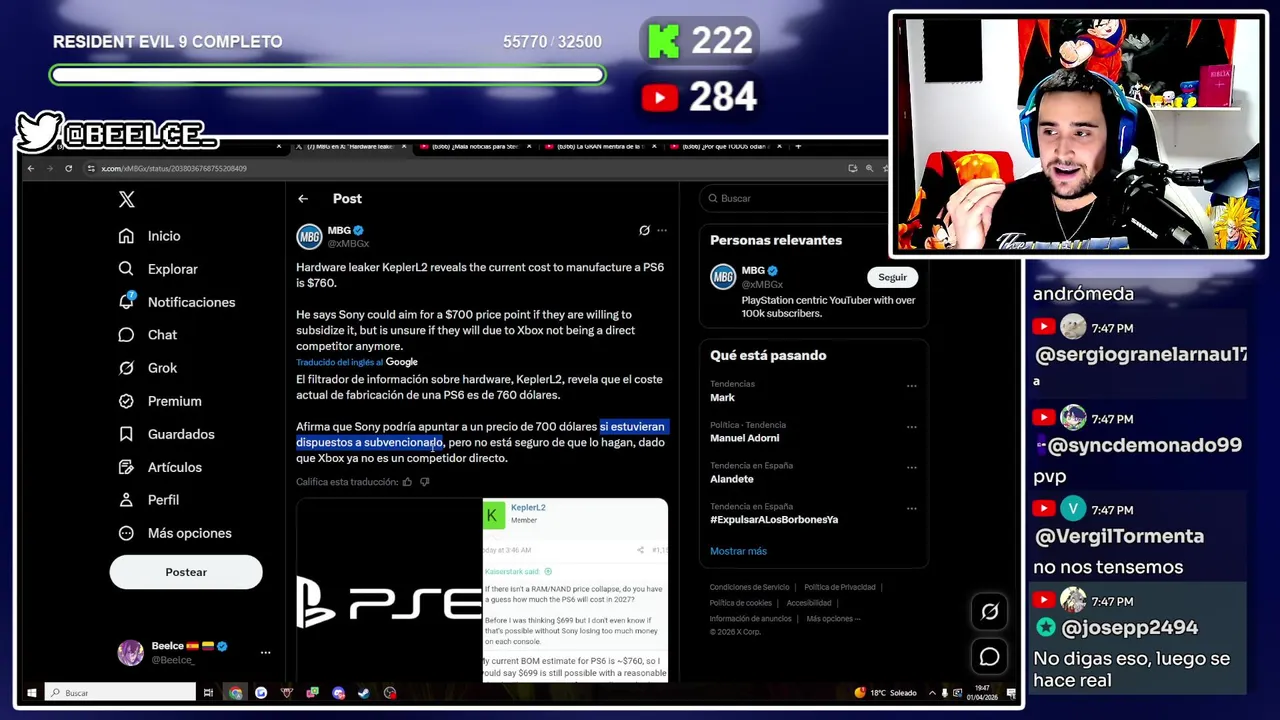Open the PS6 logo image
Viewport: 1280px width, 720px height.
[389, 590]
